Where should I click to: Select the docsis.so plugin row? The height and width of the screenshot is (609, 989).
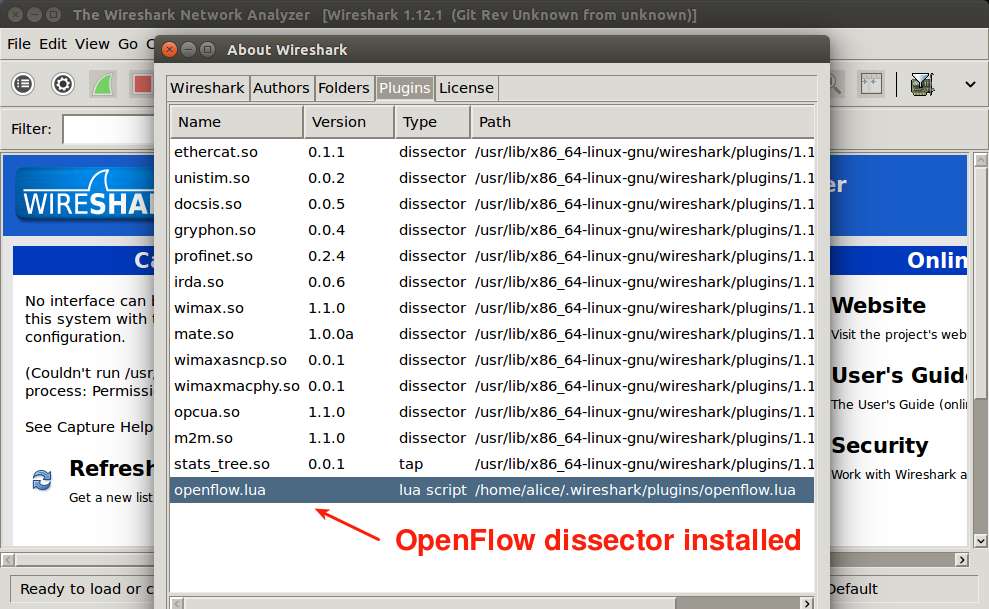[492, 204]
